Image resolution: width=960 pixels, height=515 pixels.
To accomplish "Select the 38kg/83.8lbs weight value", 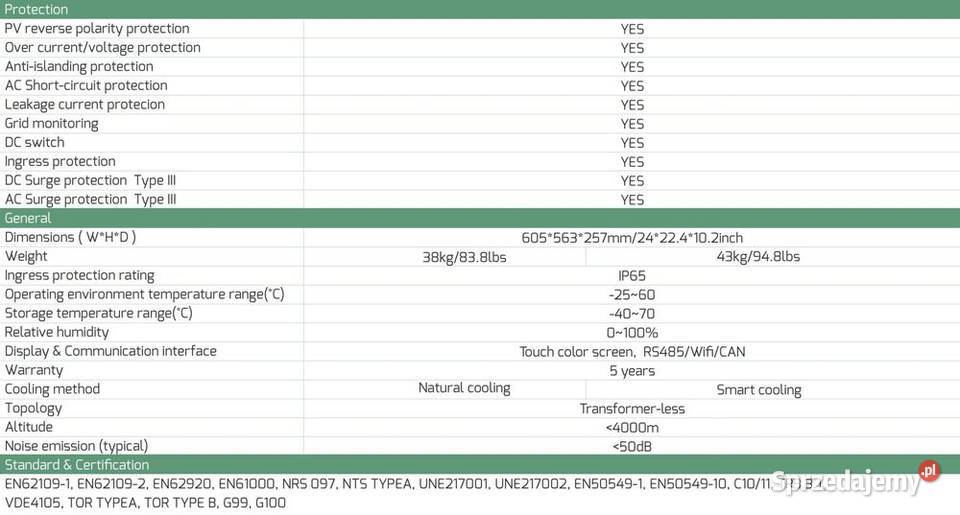I will pyautogui.click(x=464, y=257).
